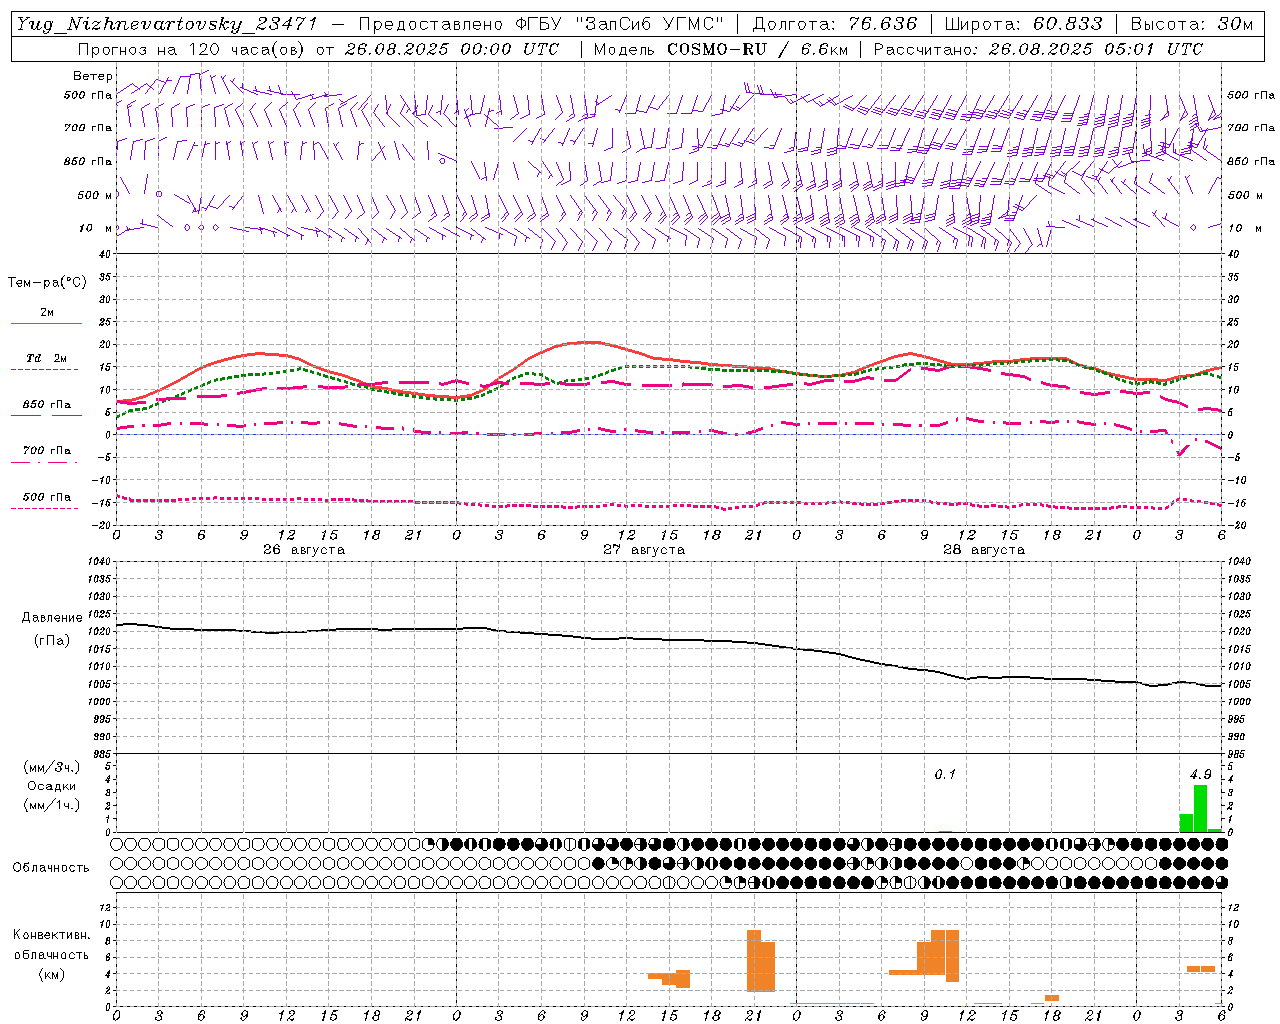Click the model label COSMO-RU / 6.6км
The width and height of the screenshot is (1280, 1024).
pos(758,49)
